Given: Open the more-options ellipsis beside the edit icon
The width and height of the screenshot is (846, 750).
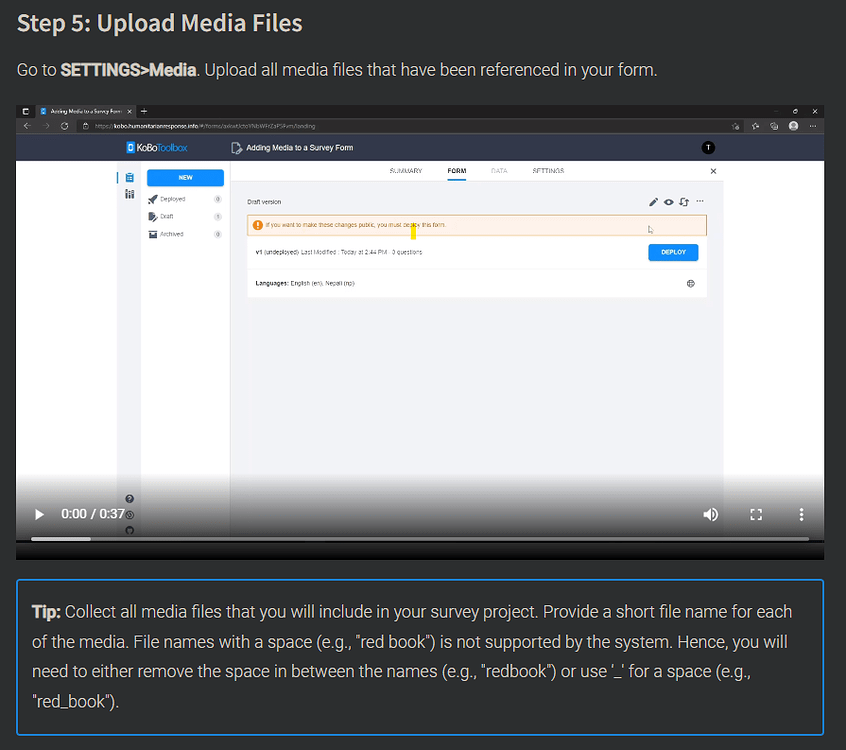Looking at the screenshot, I should point(699,202).
